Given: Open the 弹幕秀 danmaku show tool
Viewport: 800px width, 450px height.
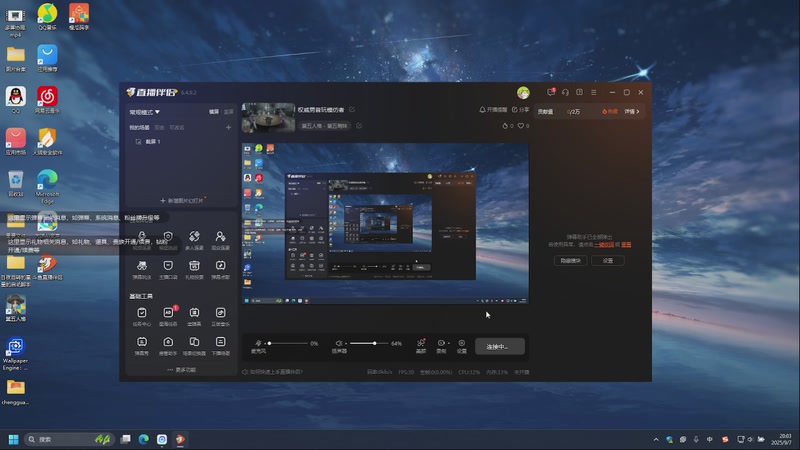Looking at the screenshot, I should (x=142, y=345).
